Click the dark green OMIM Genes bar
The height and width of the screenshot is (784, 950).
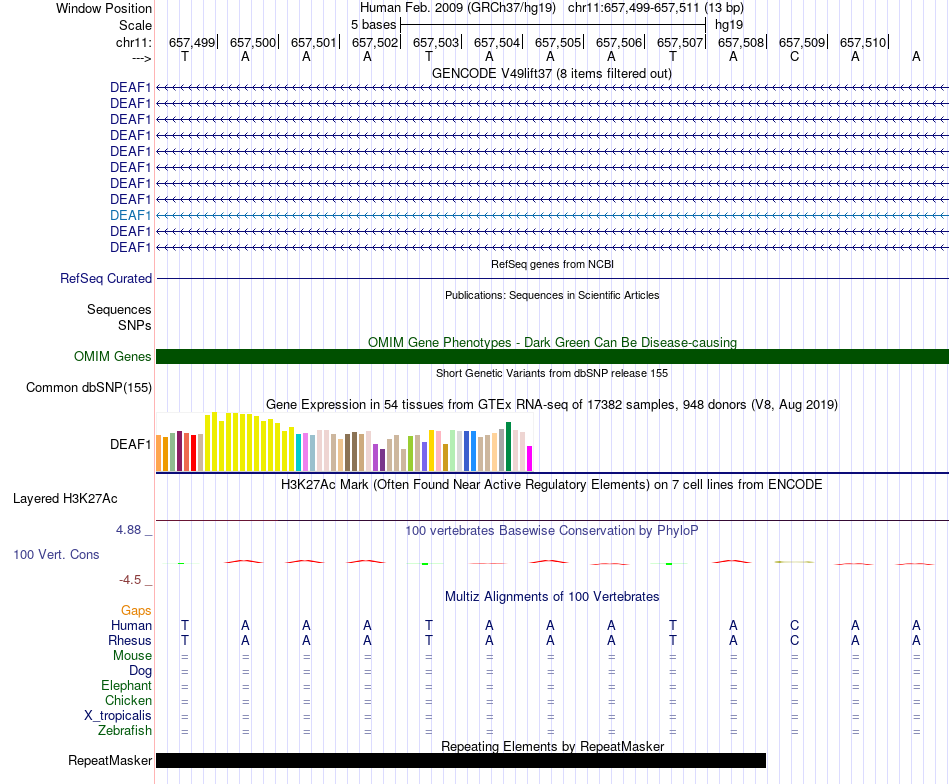[x=552, y=356]
